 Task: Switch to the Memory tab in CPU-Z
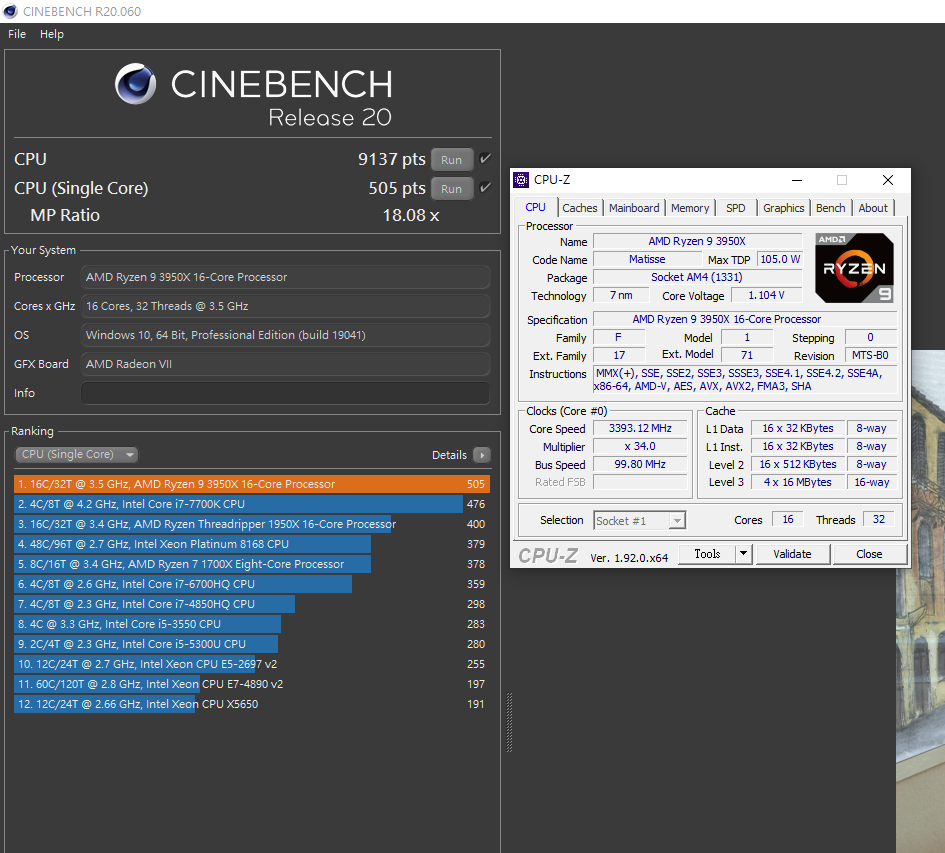(690, 208)
